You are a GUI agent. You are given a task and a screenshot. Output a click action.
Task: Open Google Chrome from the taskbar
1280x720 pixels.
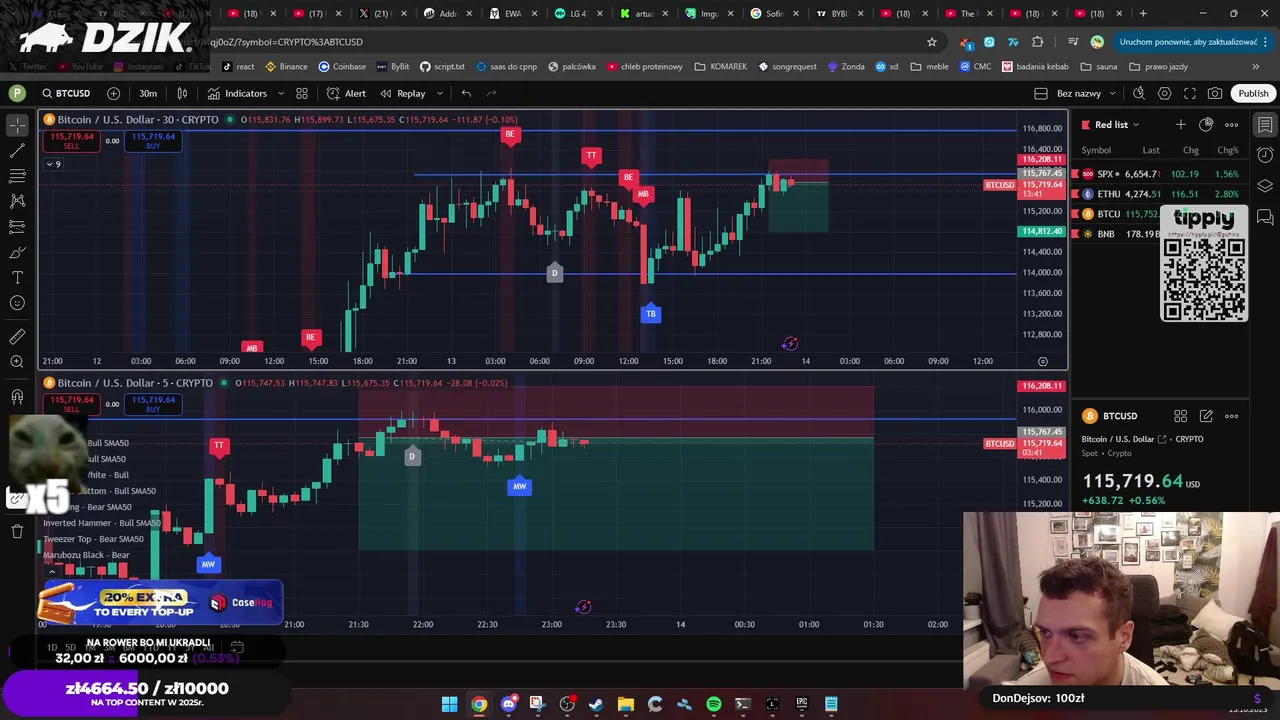pos(479,704)
